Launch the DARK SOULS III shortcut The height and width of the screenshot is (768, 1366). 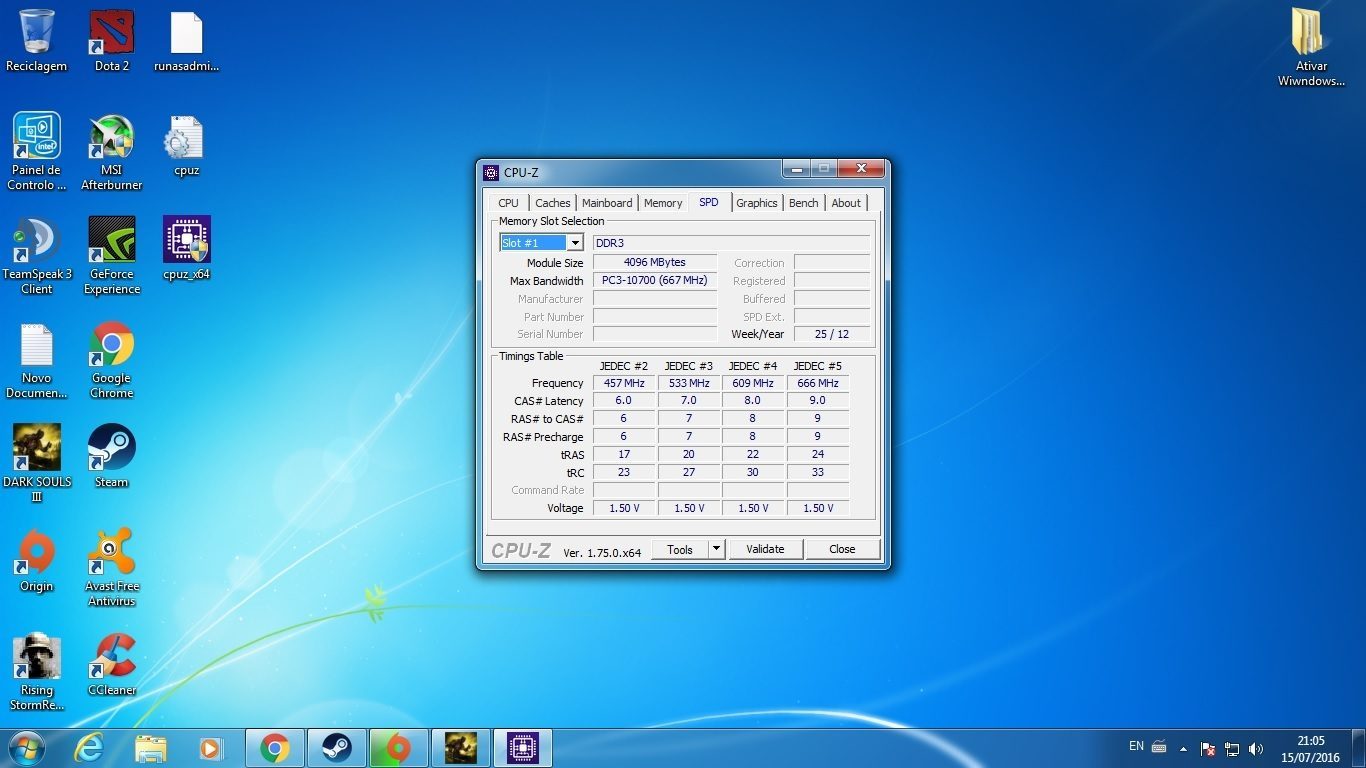[x=37, y=463]
